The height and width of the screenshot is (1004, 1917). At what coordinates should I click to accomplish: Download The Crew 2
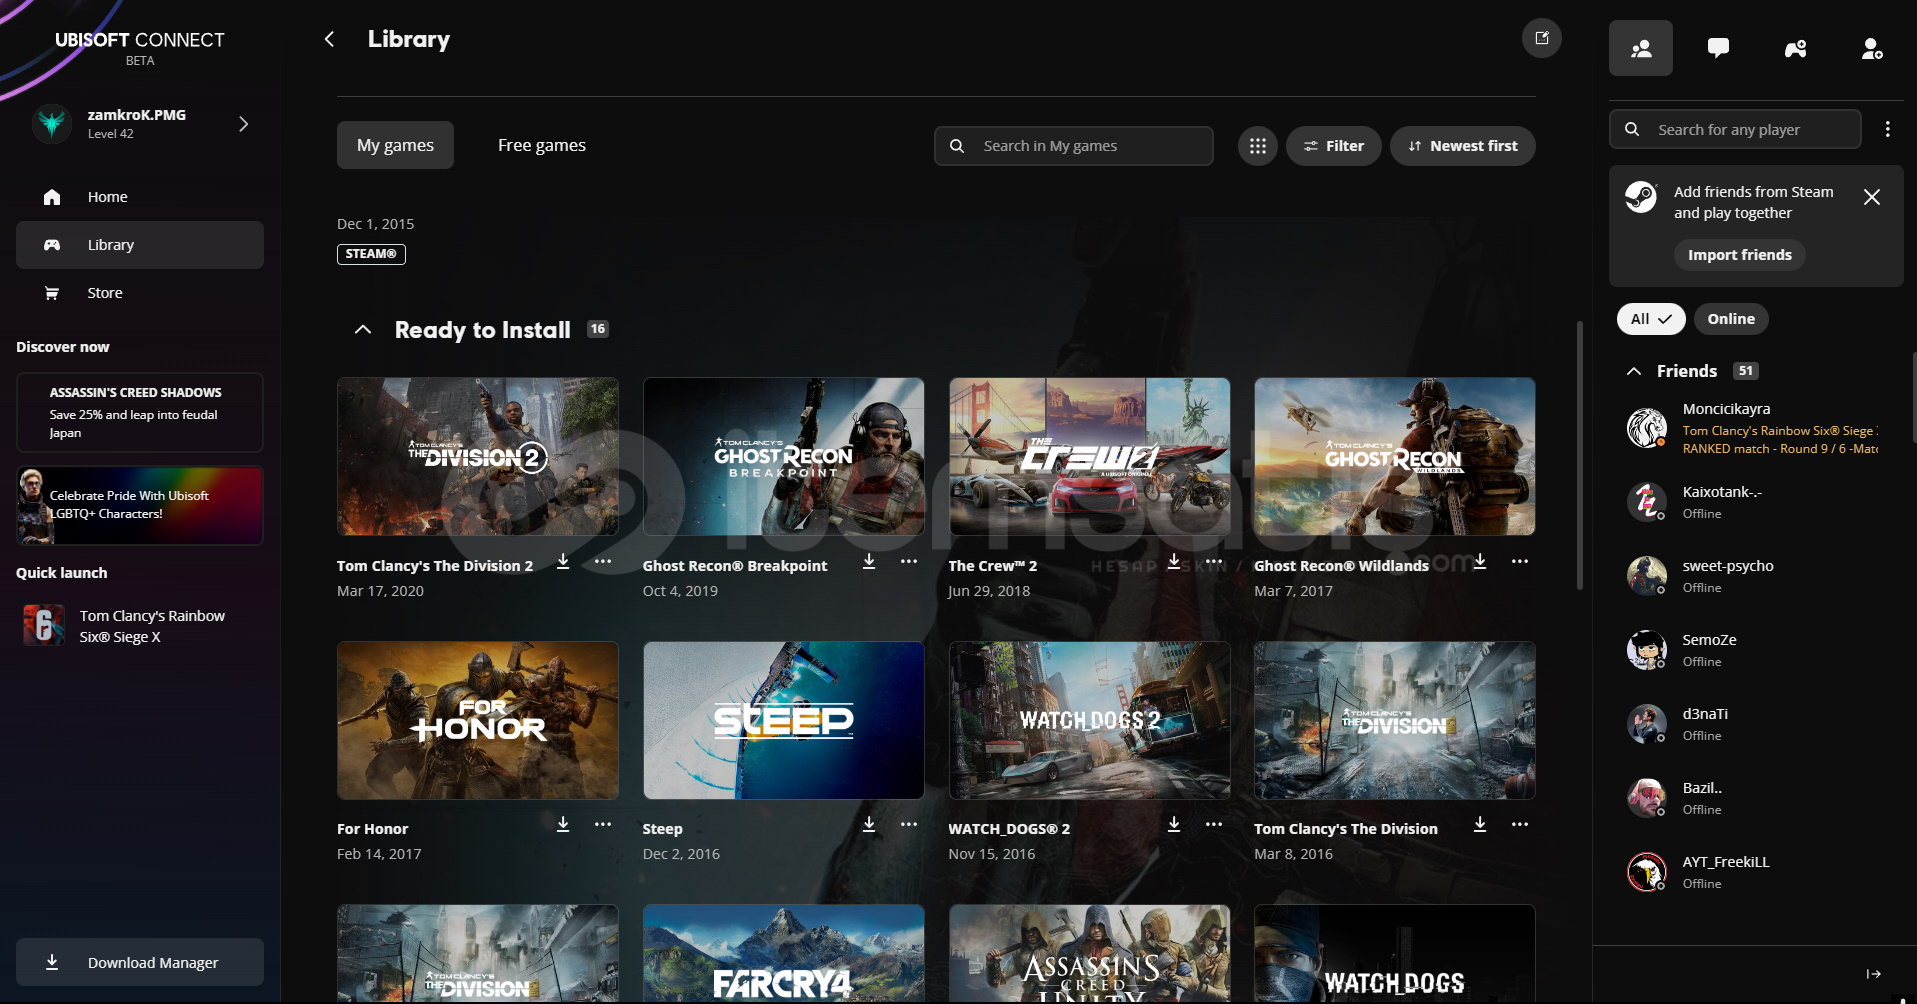1174,562
